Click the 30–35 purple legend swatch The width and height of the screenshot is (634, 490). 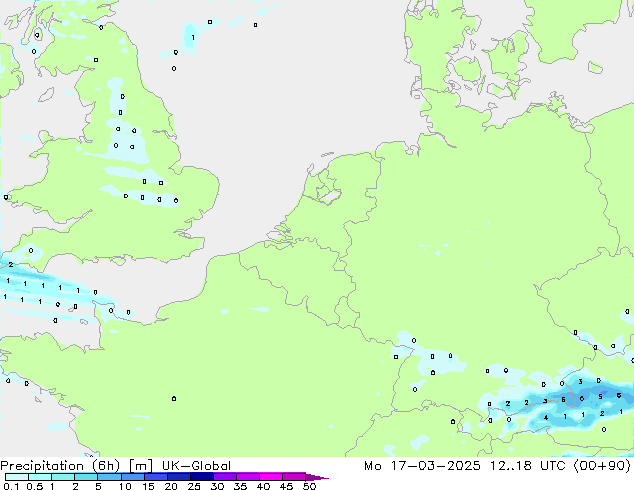click(224, 477)
